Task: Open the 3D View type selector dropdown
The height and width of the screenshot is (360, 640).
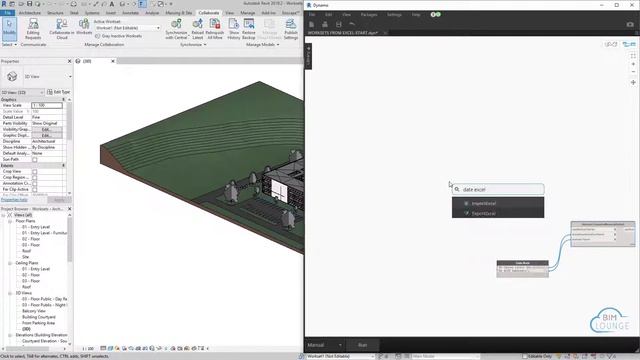Action: [70, 77]
